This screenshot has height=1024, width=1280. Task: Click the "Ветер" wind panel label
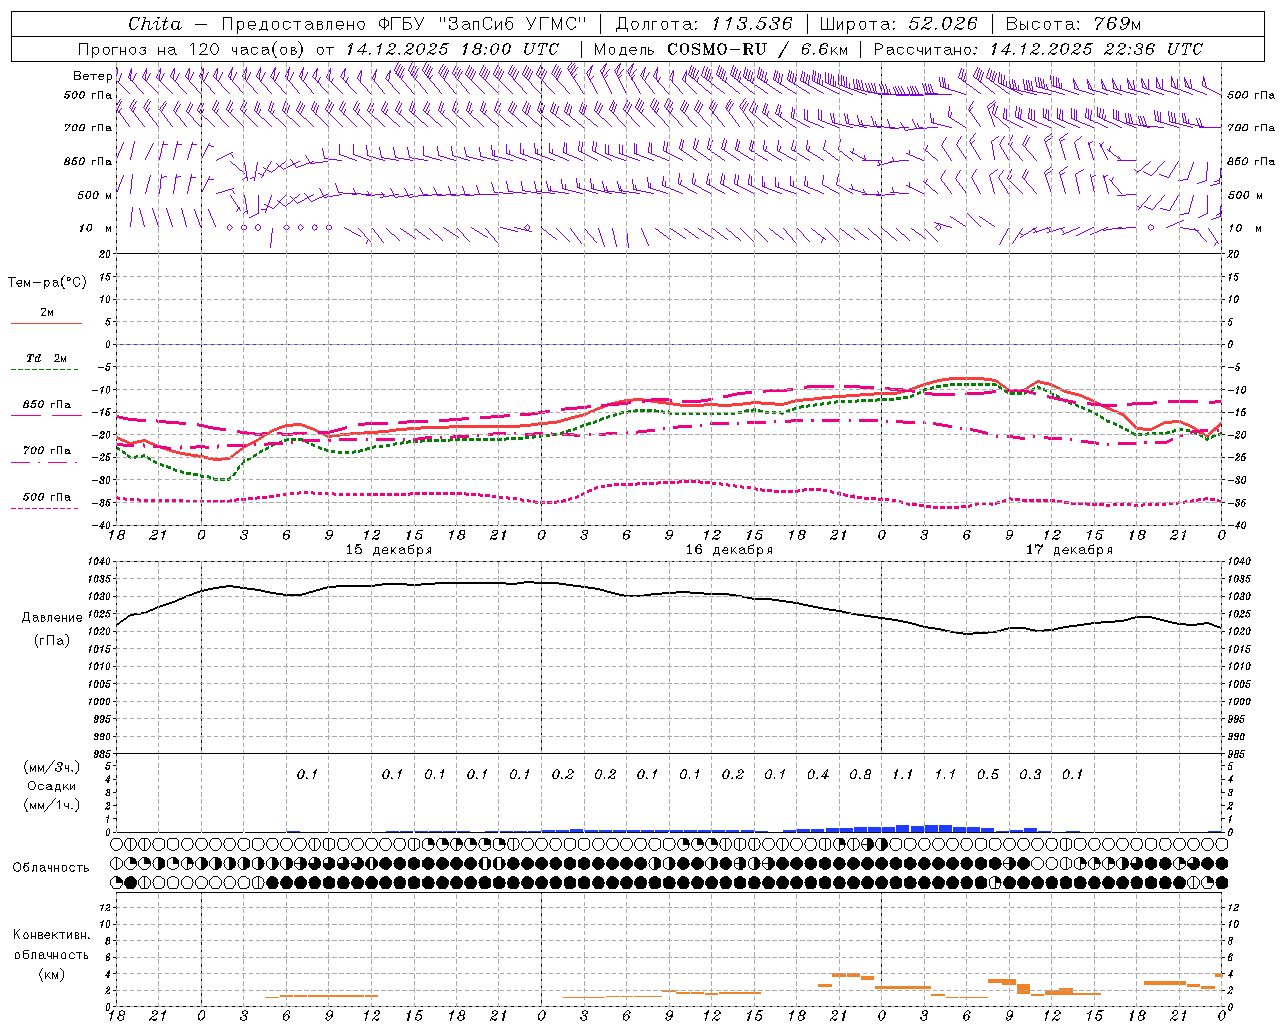[x=92, y=76]
